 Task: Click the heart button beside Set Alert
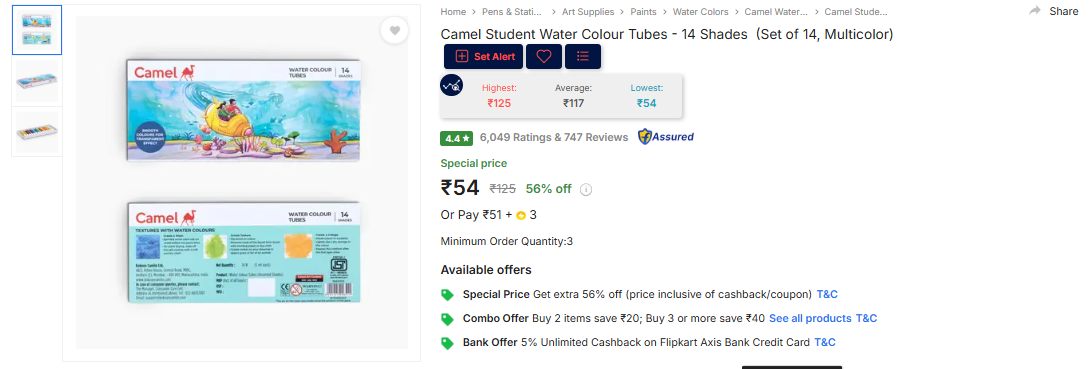[x=544, y=57]
